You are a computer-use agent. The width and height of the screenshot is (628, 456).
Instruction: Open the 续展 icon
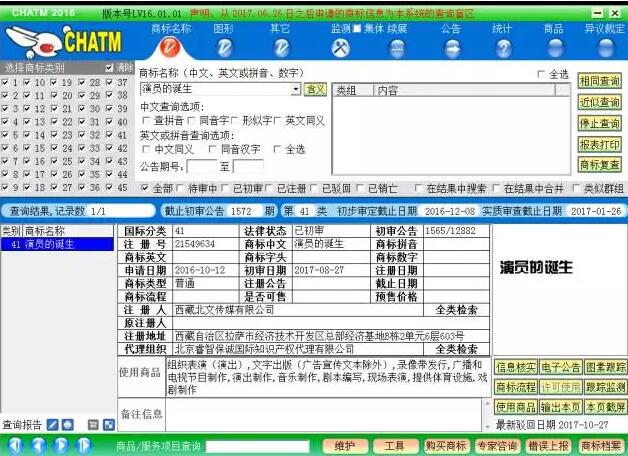[x=397, y=49]
